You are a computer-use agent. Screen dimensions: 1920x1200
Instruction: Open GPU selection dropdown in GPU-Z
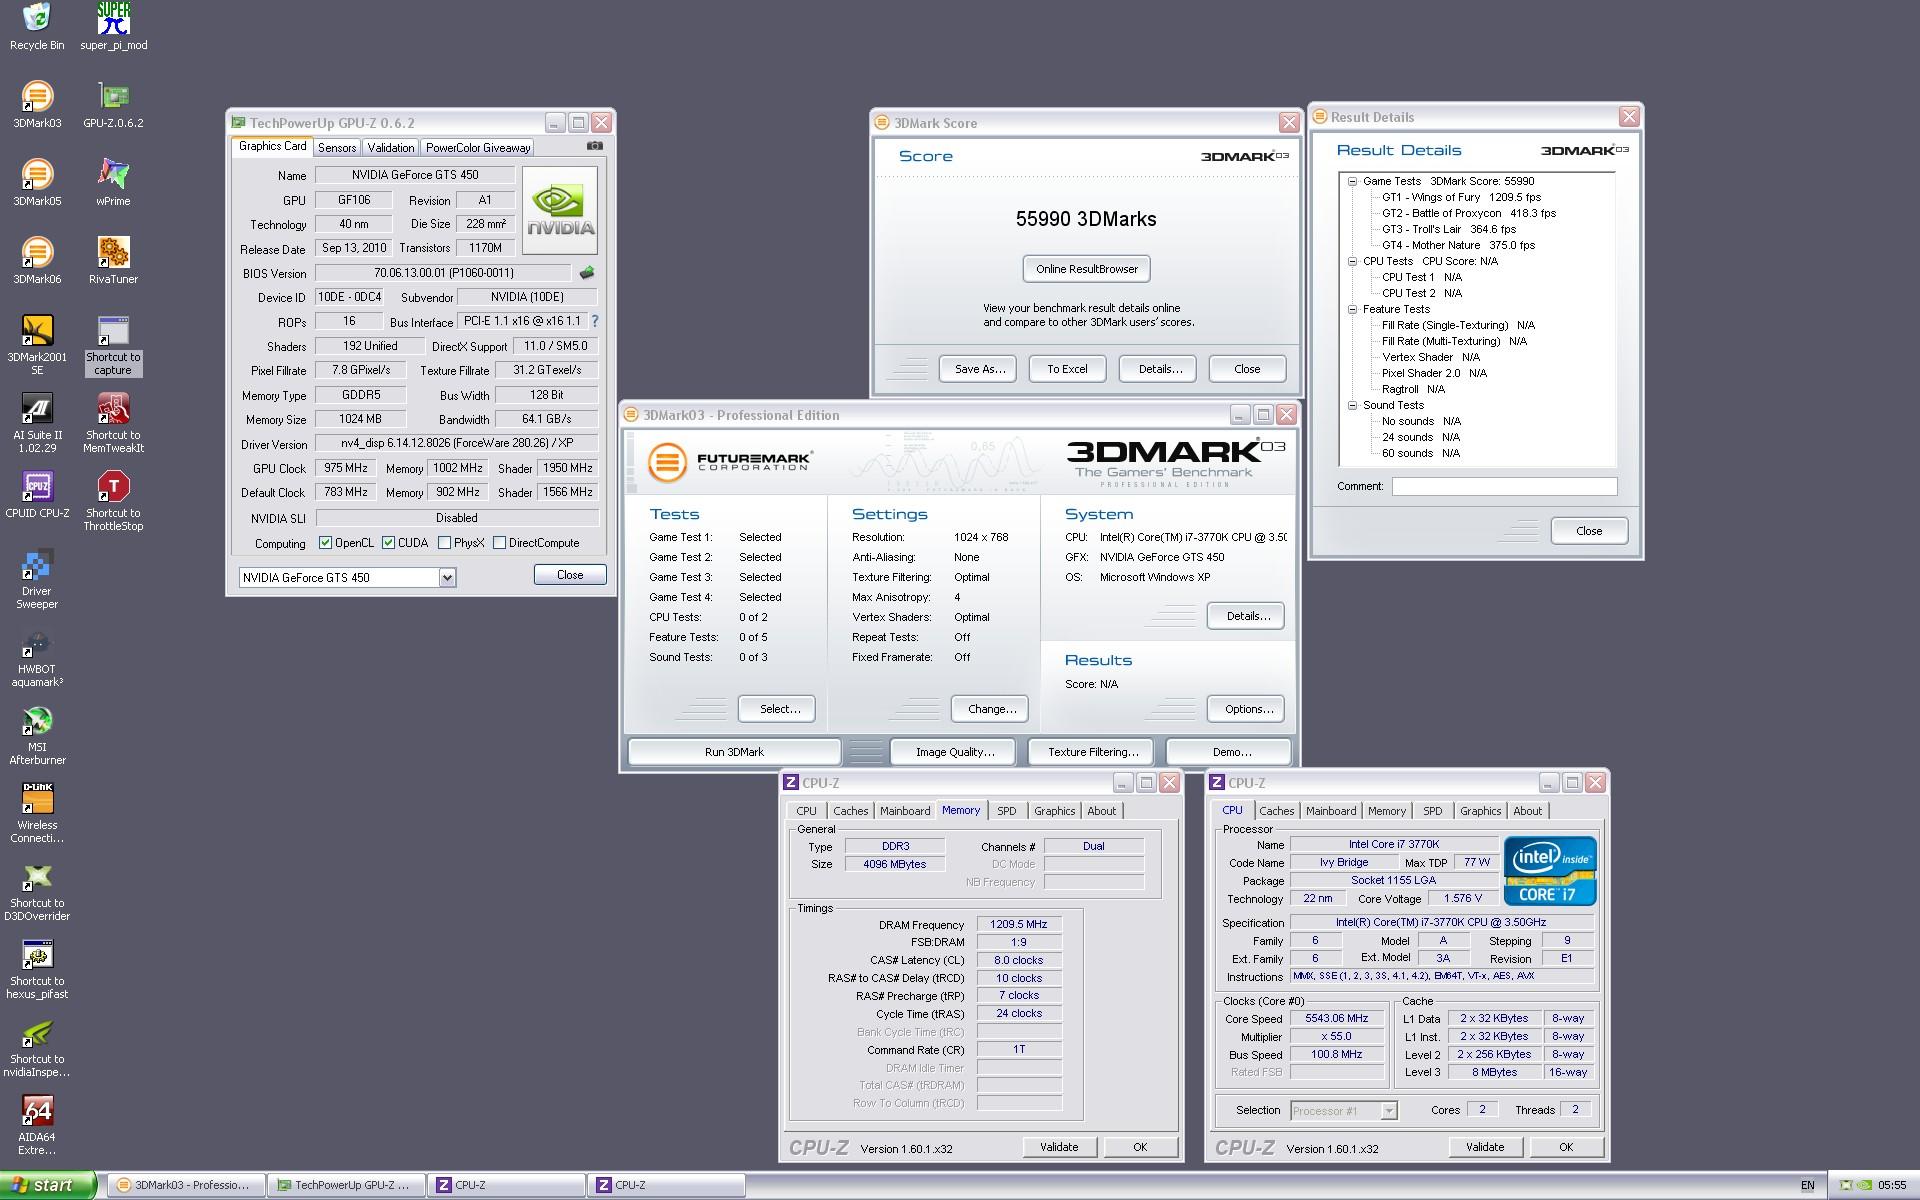point(447,577)
